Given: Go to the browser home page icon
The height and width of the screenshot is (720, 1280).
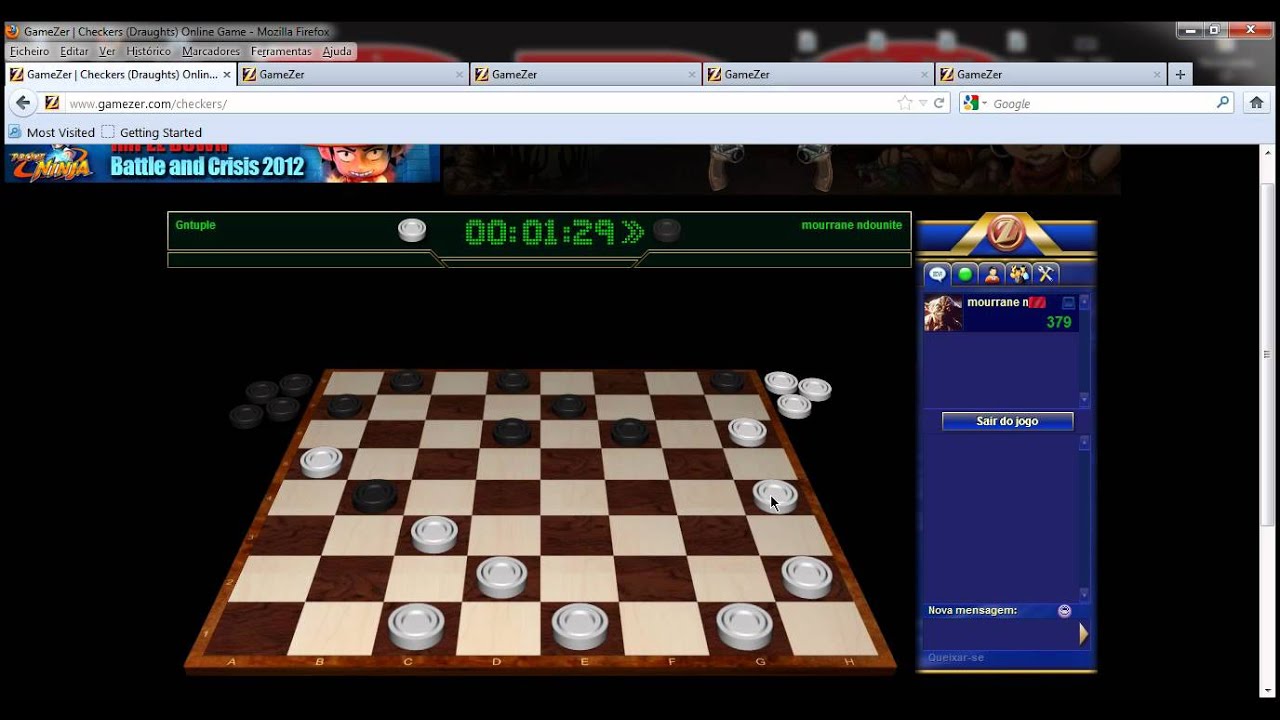Looking at the screenshot, I should pyautogui.click(x=1257, y=102).
